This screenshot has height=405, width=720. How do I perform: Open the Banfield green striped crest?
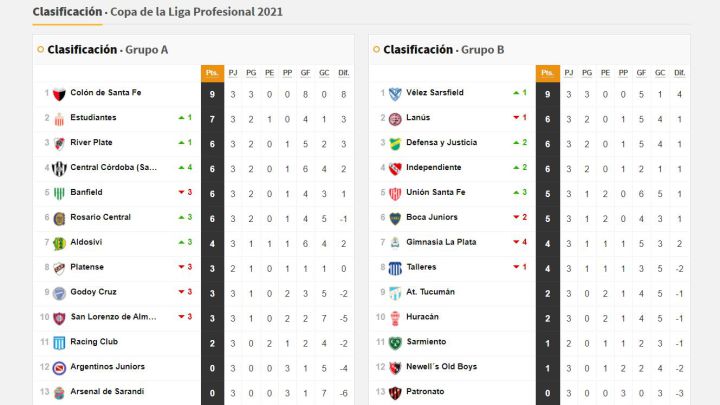59,193
